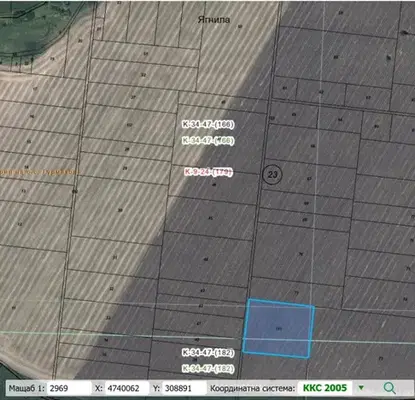Click the circled 23 massif marker
This screenshot has height=400, width=415.
[272, 174]
